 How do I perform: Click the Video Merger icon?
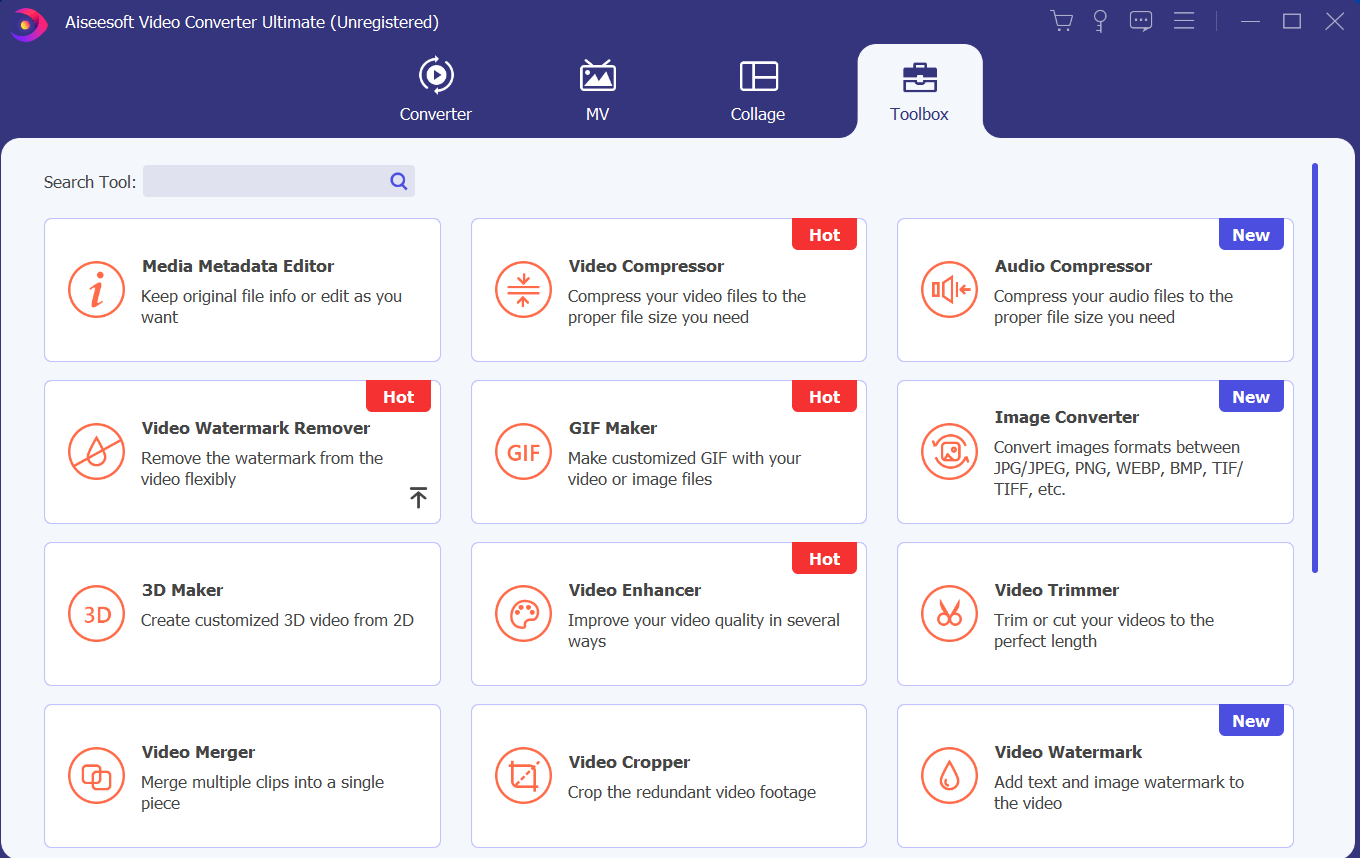[97, 776]
